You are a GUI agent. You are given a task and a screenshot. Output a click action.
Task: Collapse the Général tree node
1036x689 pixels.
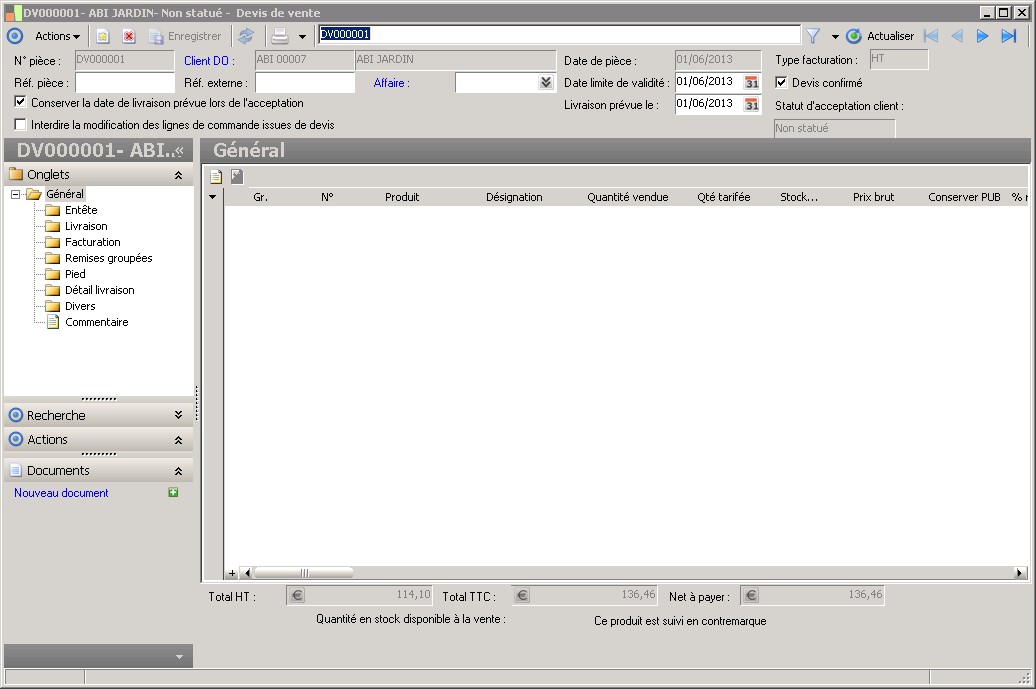[16, 194]
